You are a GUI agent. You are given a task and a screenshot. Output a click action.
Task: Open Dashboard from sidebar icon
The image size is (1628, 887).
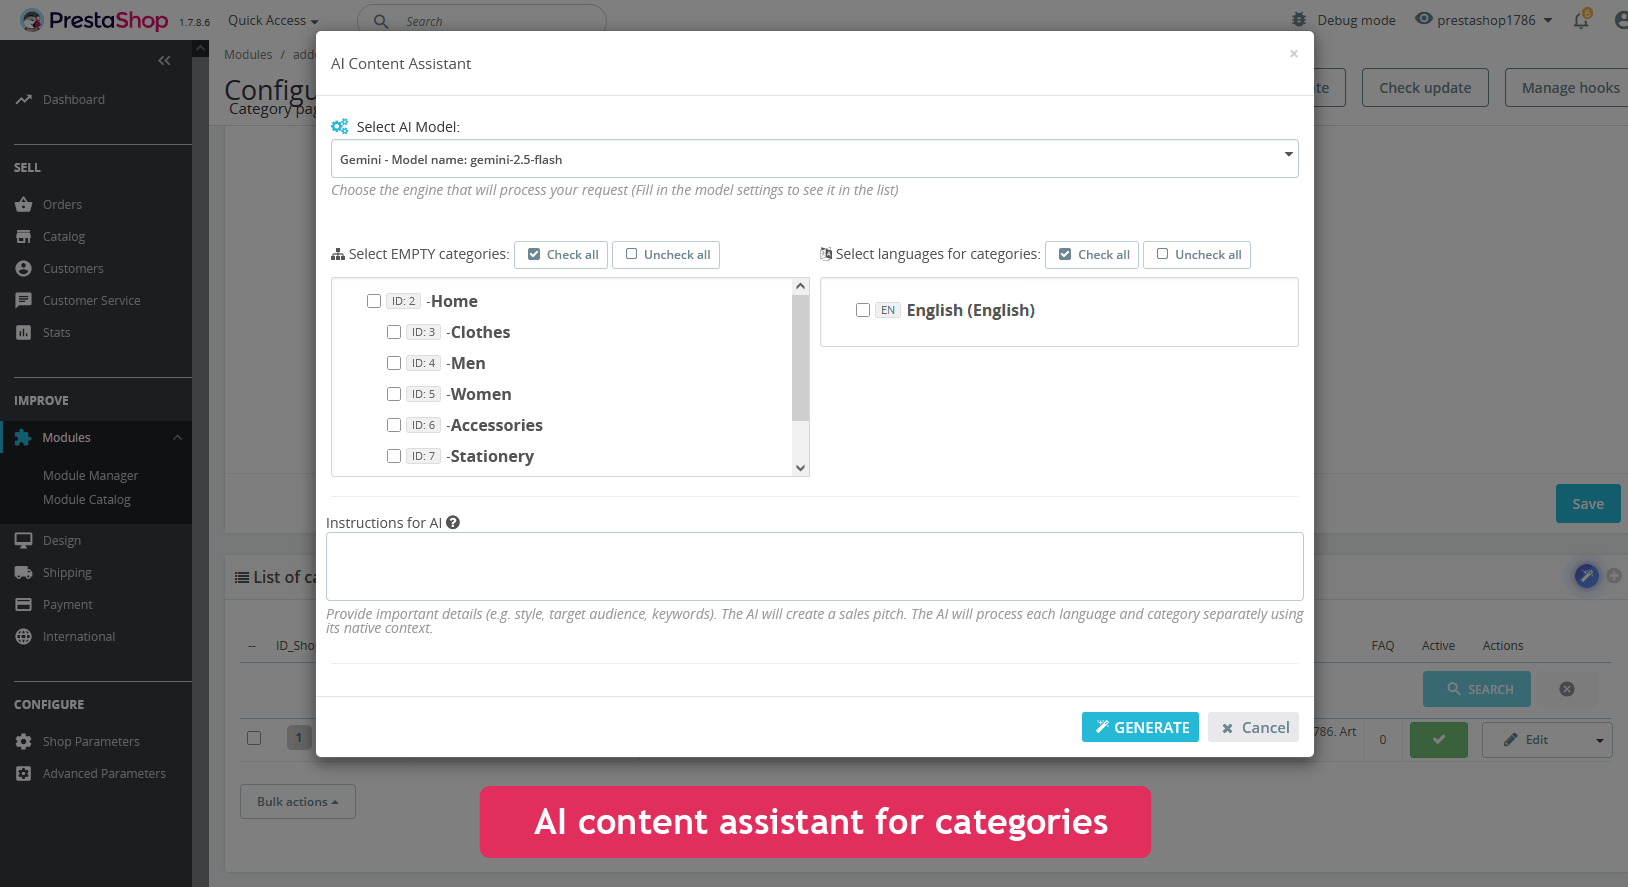tap(24, 99)
